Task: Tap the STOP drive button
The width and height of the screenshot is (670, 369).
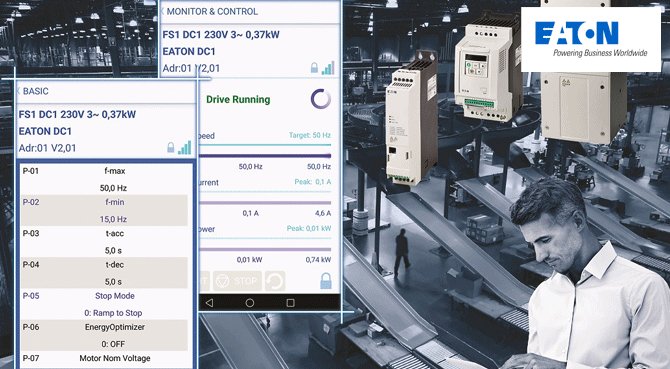Action: point(237,281)
